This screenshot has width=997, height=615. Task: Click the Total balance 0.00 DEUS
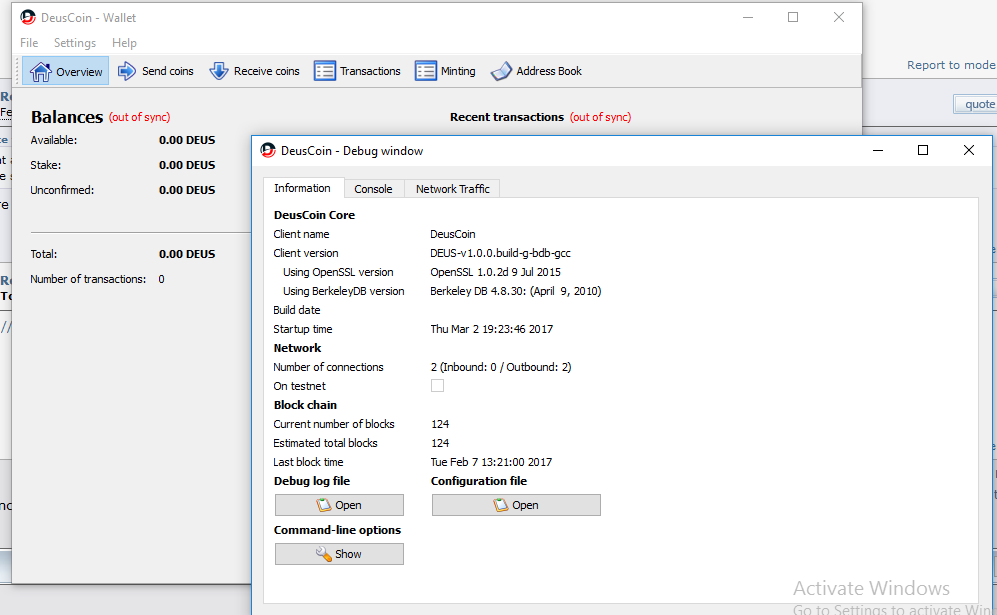[x=187, y=254]
